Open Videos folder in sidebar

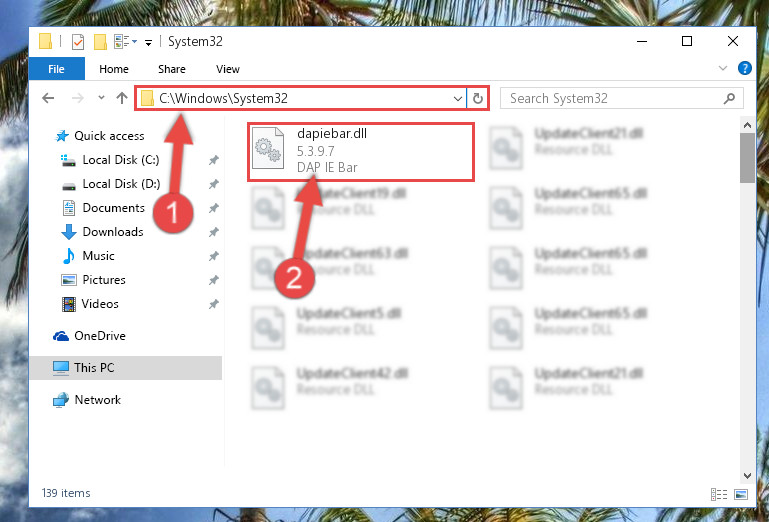point(100,304)
